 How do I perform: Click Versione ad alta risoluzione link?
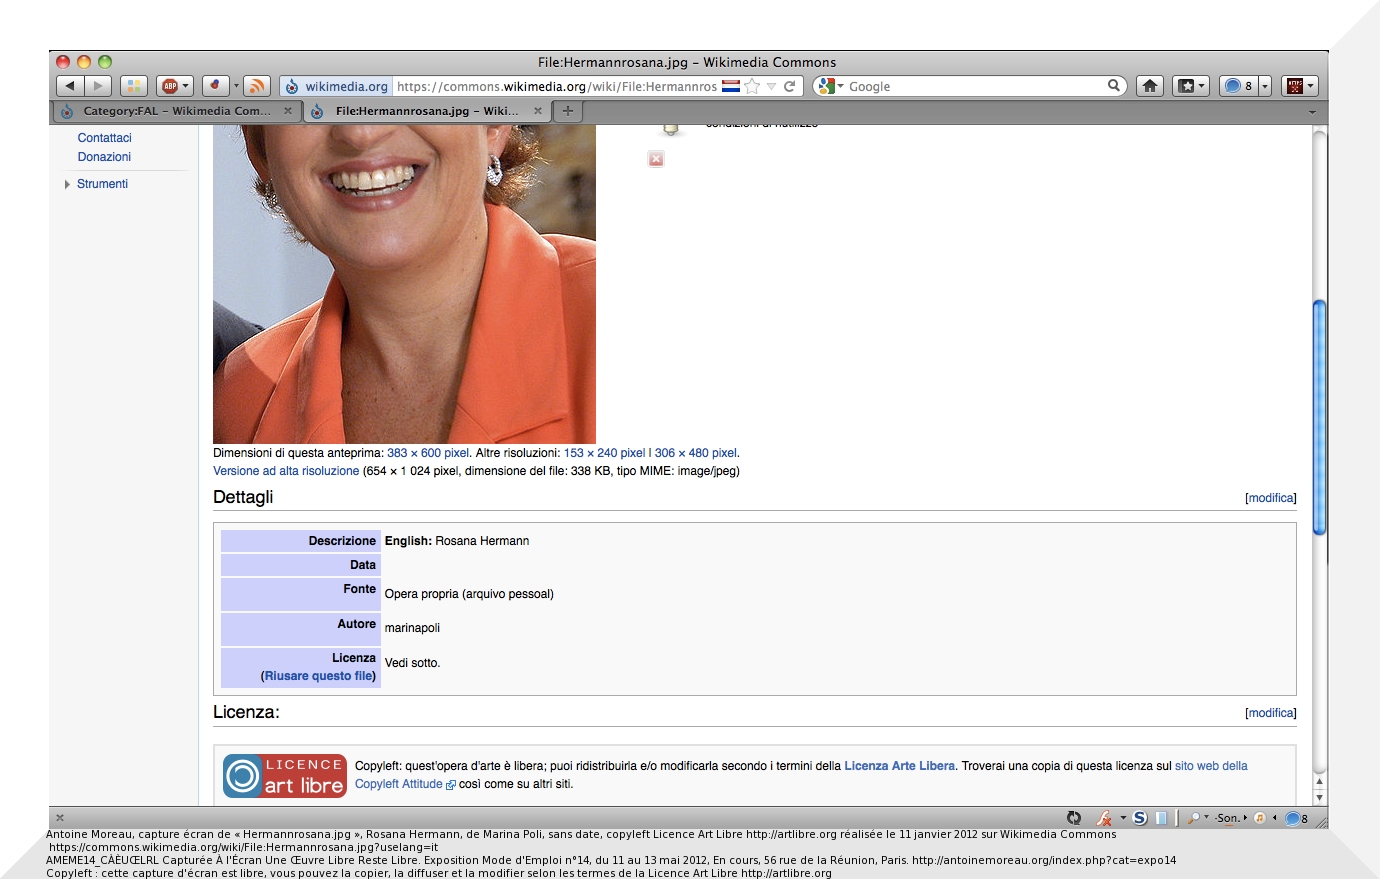286,471
